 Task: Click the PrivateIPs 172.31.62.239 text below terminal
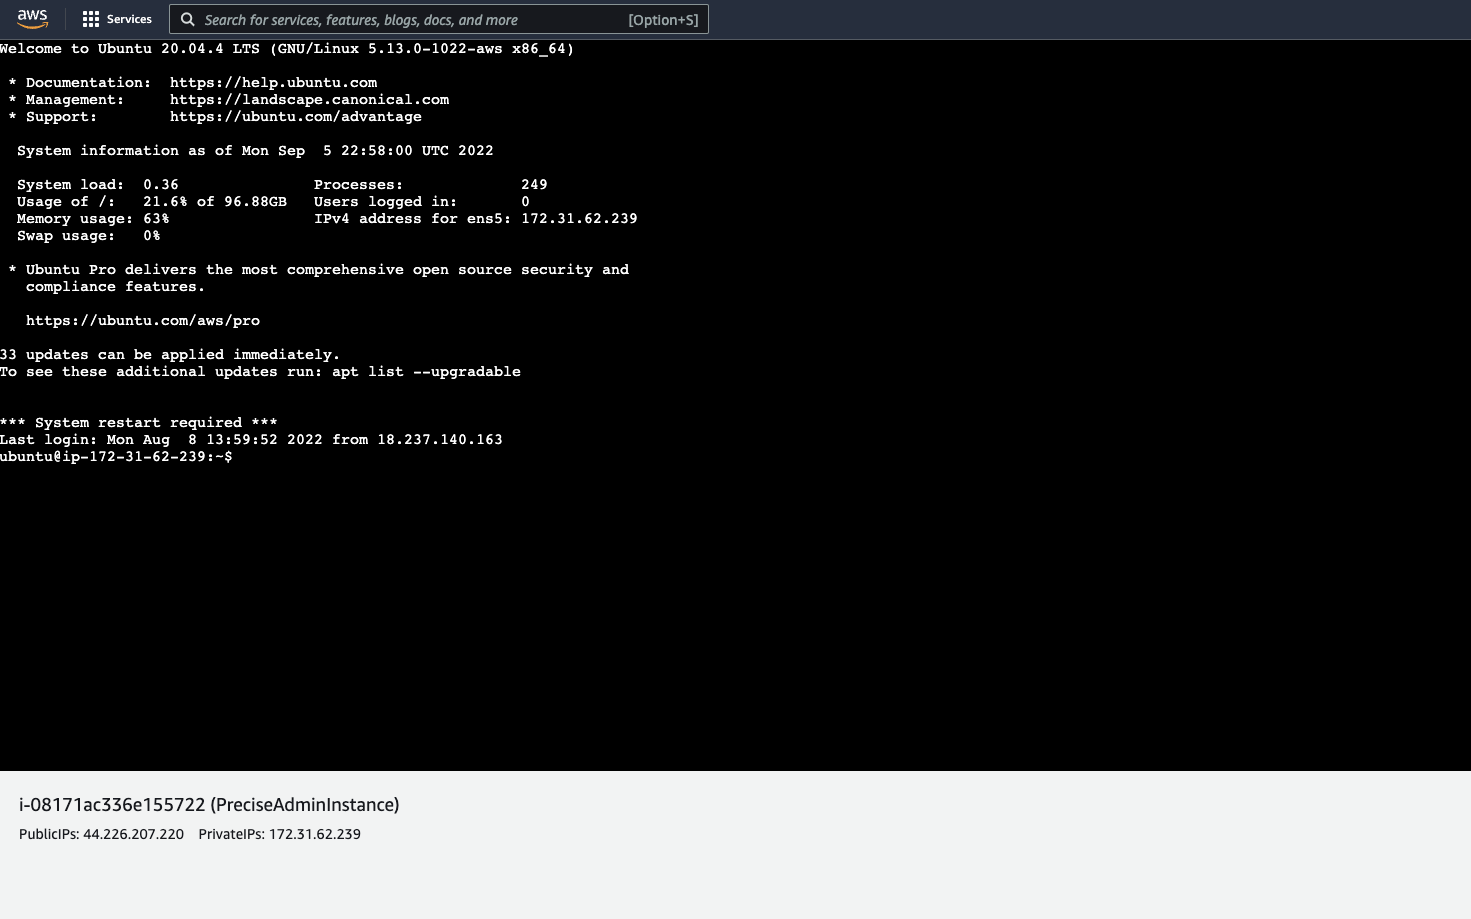tap(279, 834)
